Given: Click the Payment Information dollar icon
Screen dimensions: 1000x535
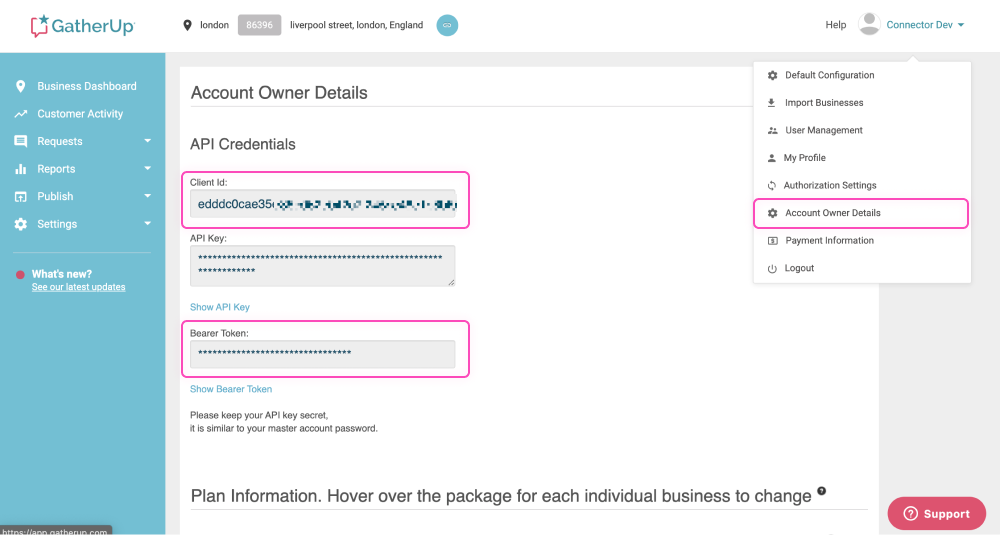Looking at the screenshot, I should pyautogui.click(x=771, y=241).
